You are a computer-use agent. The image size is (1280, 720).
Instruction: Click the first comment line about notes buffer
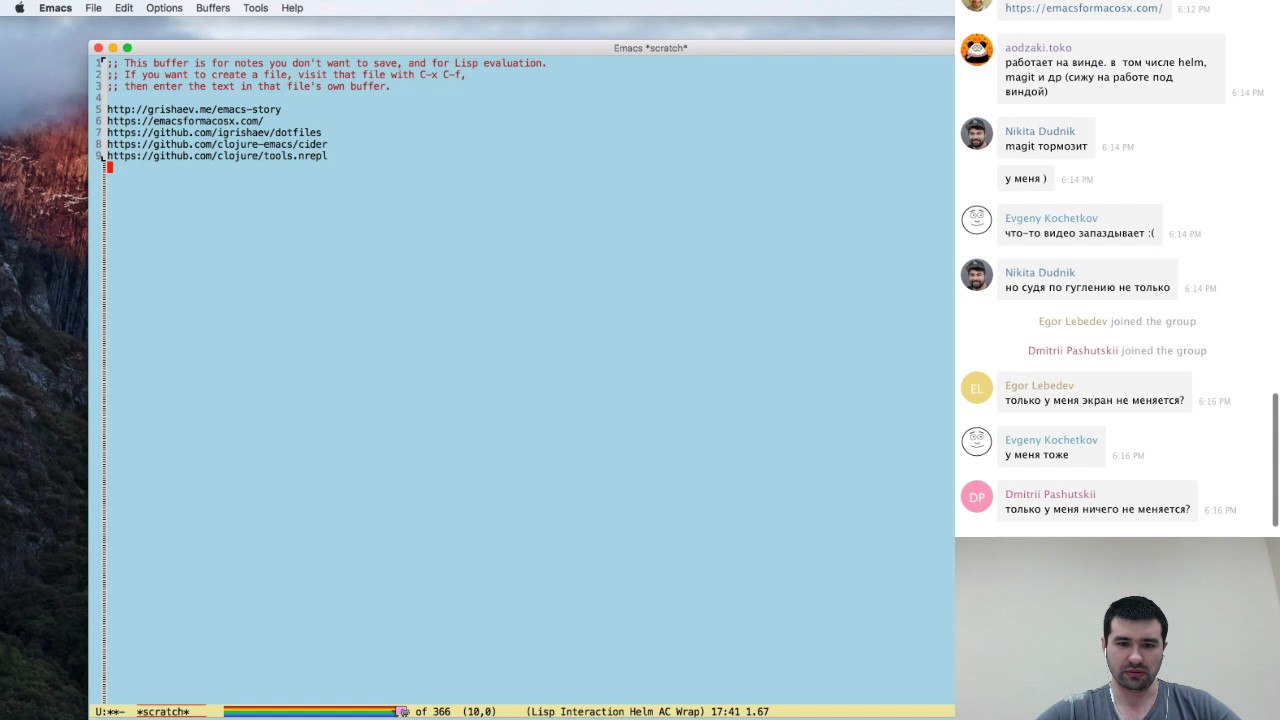coord(327,63)
